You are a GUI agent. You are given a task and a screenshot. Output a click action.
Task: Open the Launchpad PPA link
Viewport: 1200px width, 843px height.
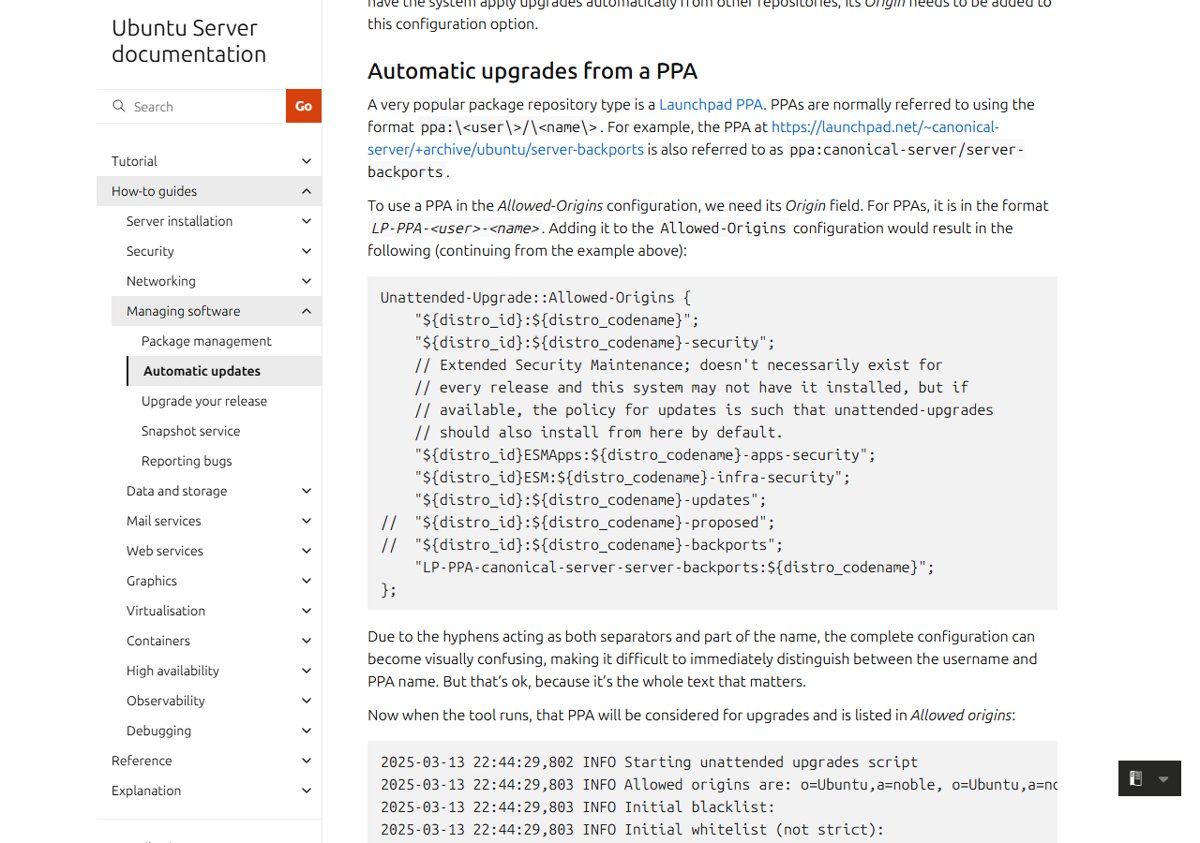(711, 104)
